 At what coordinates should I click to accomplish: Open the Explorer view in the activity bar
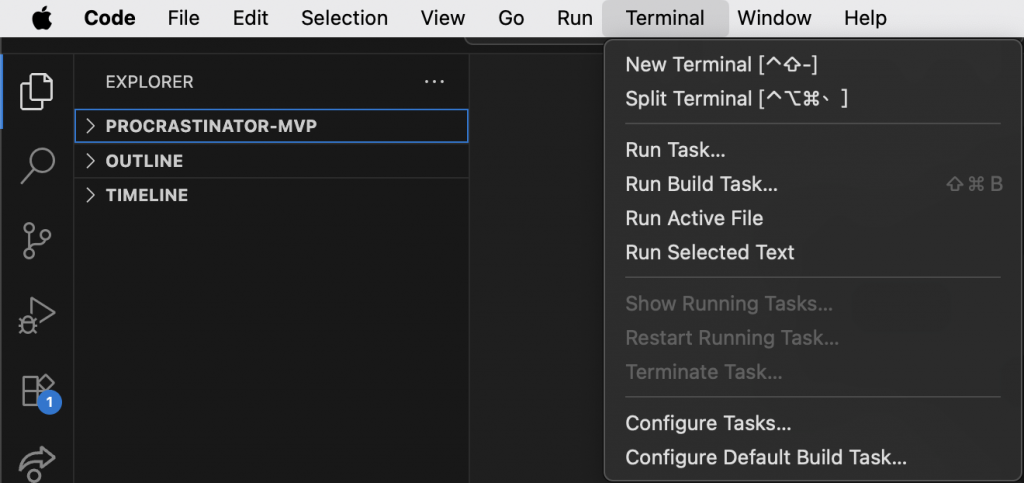tap(37, 91)
